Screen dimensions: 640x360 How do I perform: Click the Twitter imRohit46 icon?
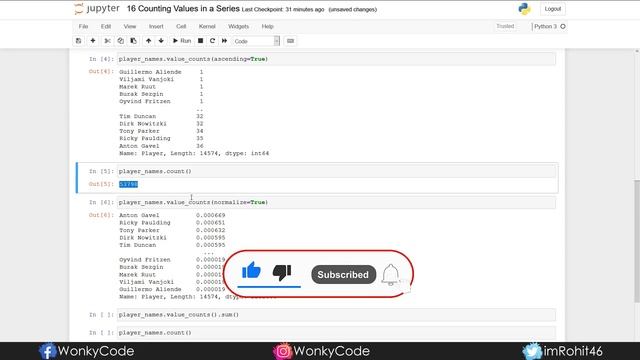[532, 351]
